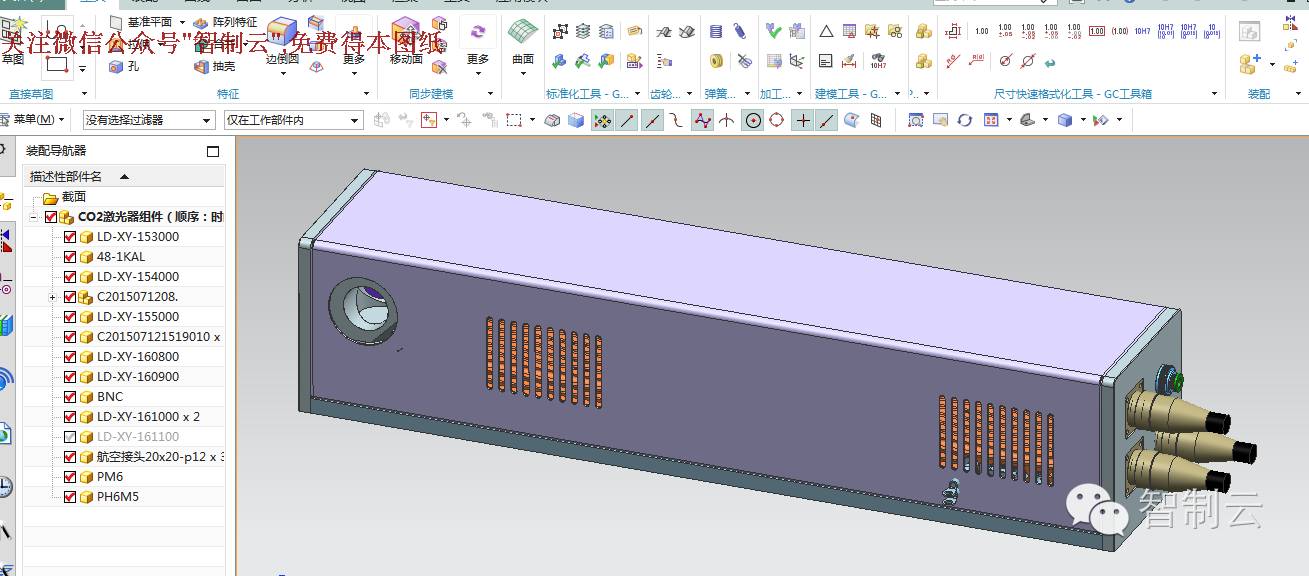Toggle the LD-XY-154000 checkbox
The image size is (1309, 576).
pos(70,277)
